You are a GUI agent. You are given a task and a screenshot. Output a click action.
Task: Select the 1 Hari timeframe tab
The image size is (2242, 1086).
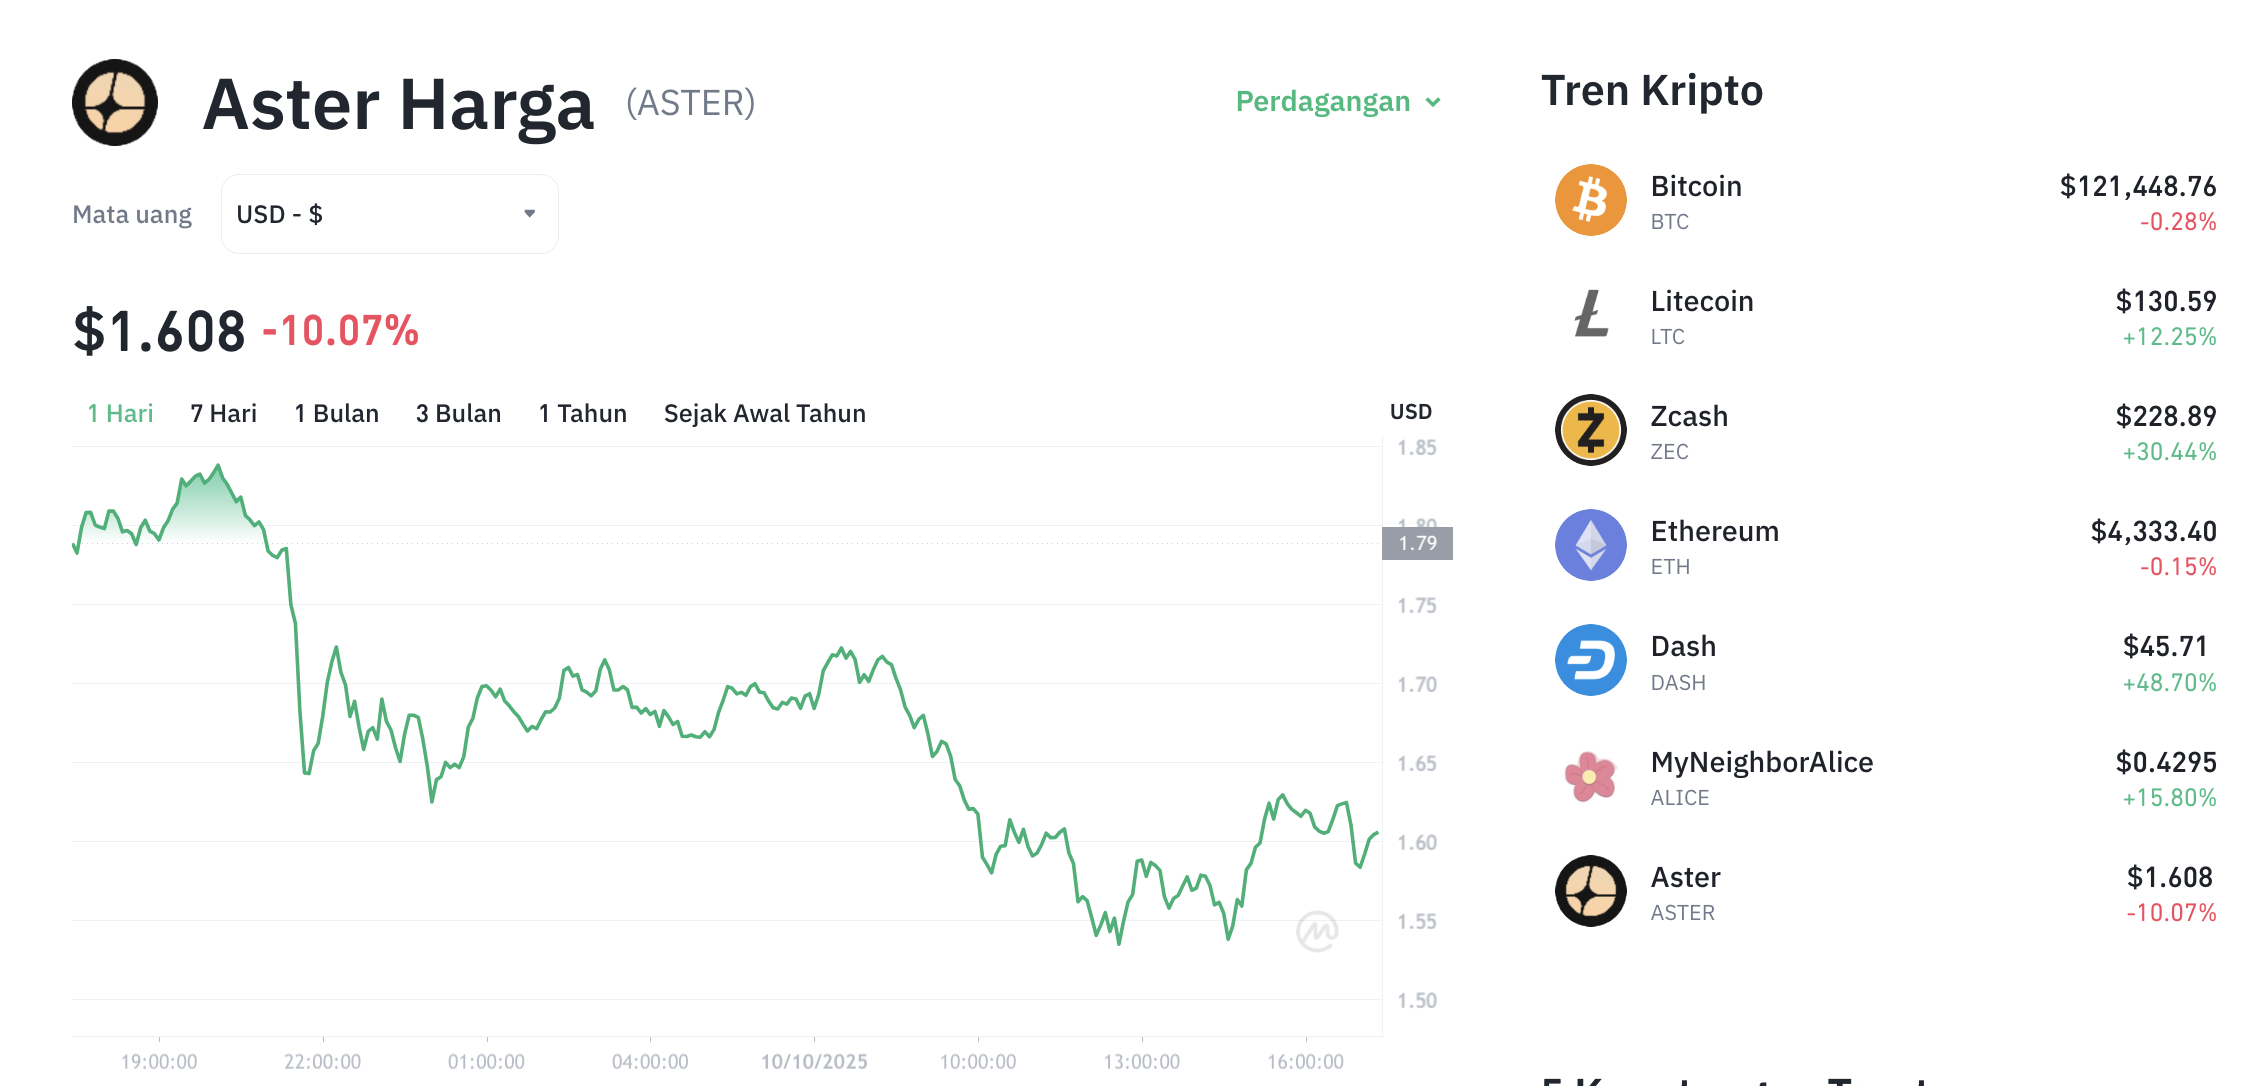click(x=120, y=414)
